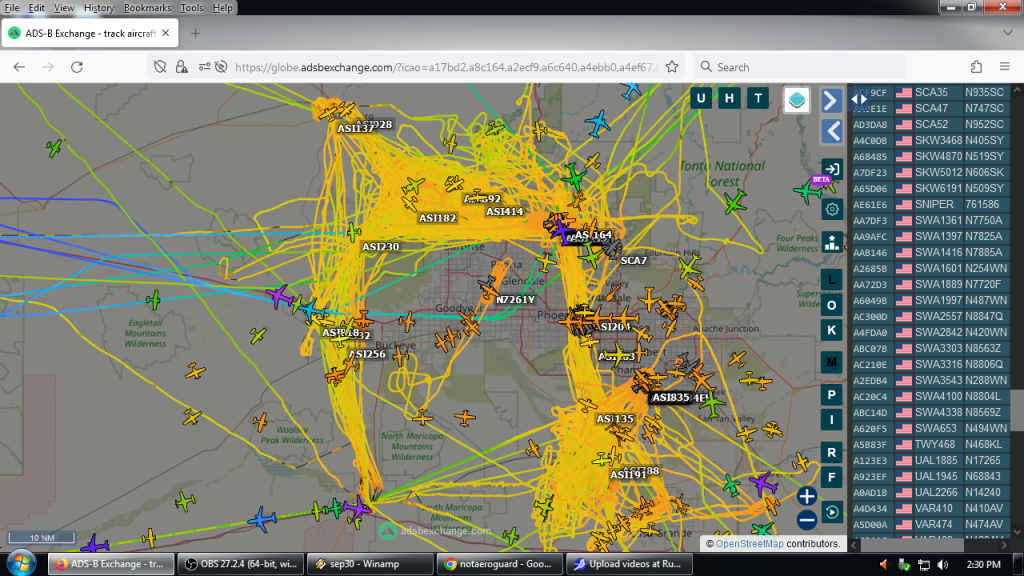Click the login arrow icon
The width and height of the screenshot is (1024, 576).
[x=831, y=169]
